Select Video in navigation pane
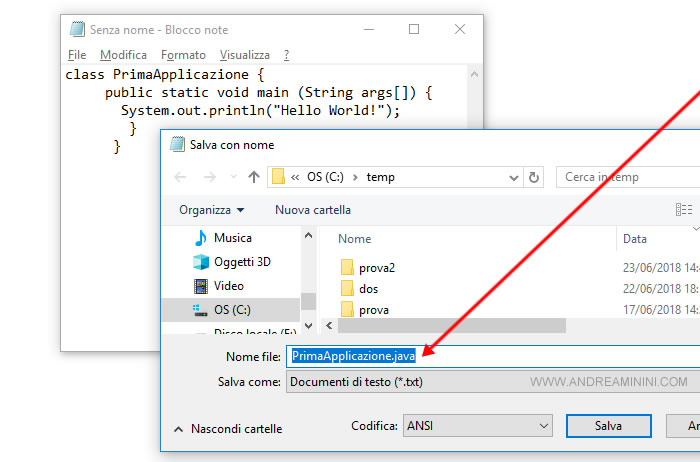Viewport: 700px width, 462px height. [228, 286]
